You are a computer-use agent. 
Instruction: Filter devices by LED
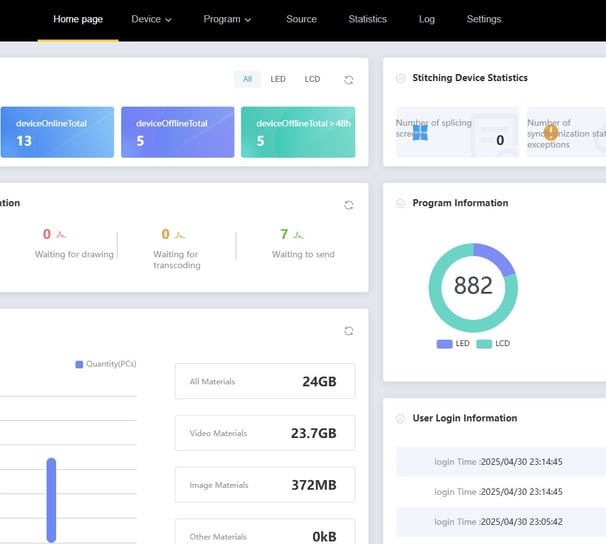(x=278, y=79)
